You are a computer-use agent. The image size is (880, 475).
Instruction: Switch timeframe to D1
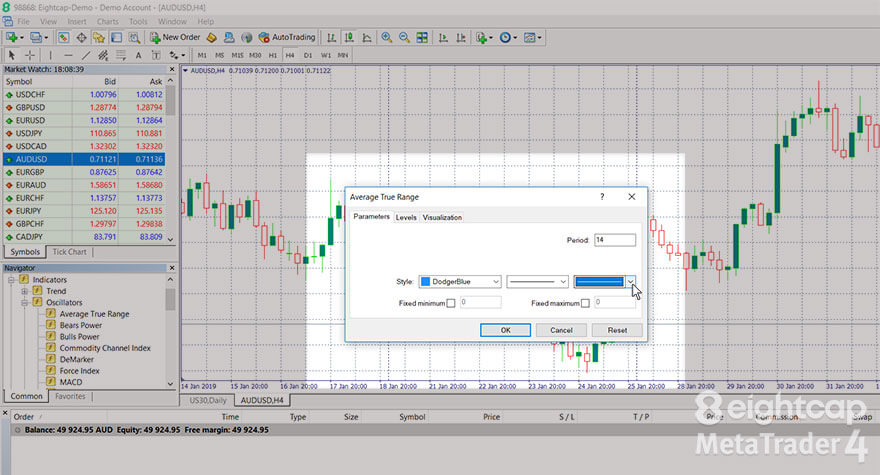[308, 55]
